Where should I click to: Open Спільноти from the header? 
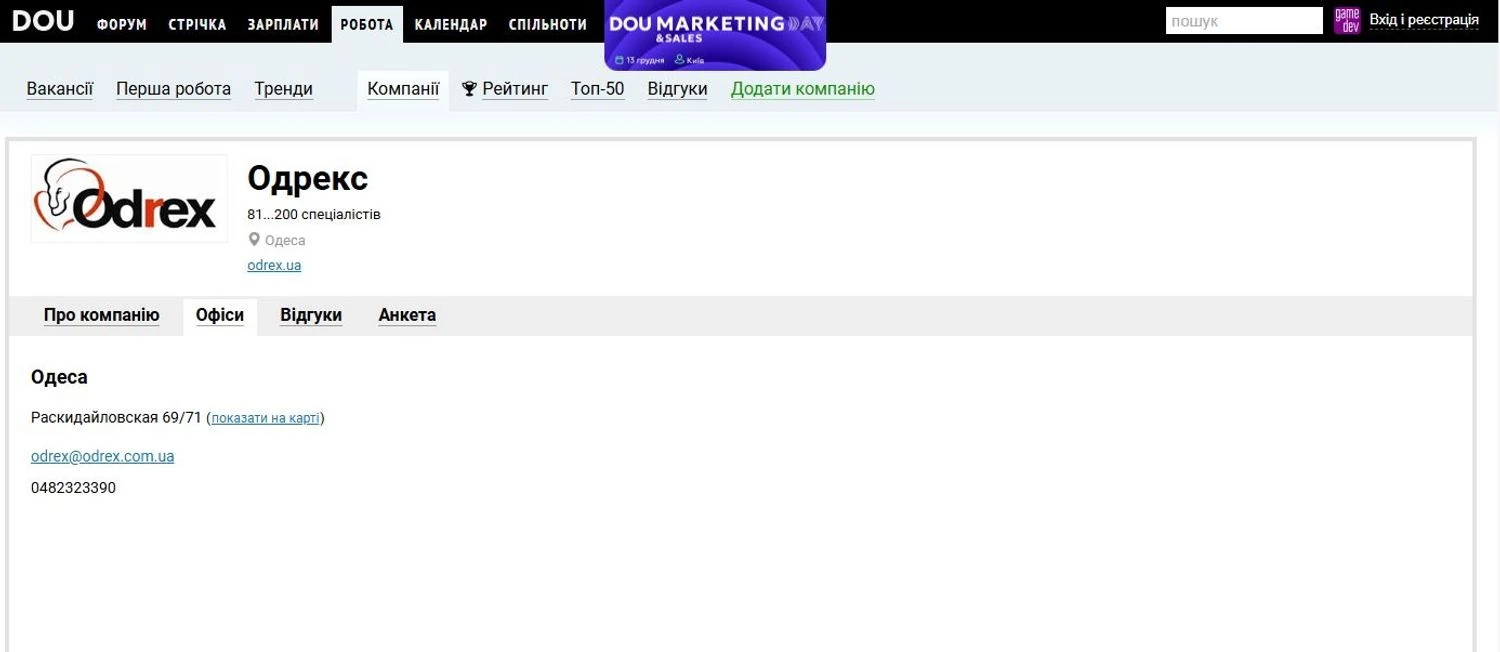click(547, 24)
